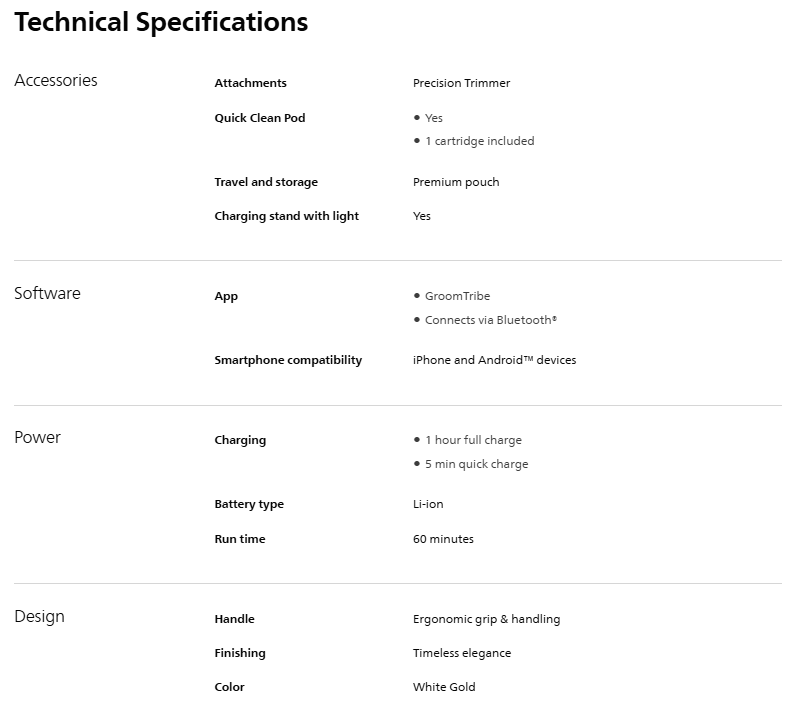Select the Software section label
This screenshot has width=786, height=724.
click(x=47, y=294)
